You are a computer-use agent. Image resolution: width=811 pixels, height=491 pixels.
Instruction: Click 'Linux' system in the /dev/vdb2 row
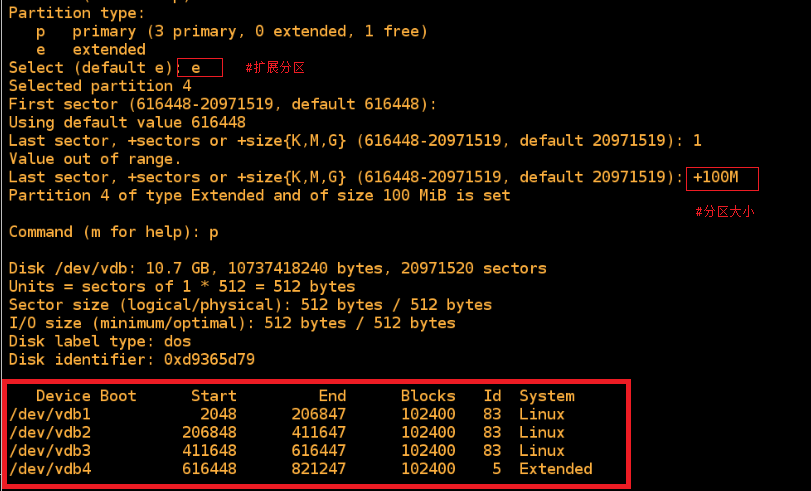click(542, 433)
